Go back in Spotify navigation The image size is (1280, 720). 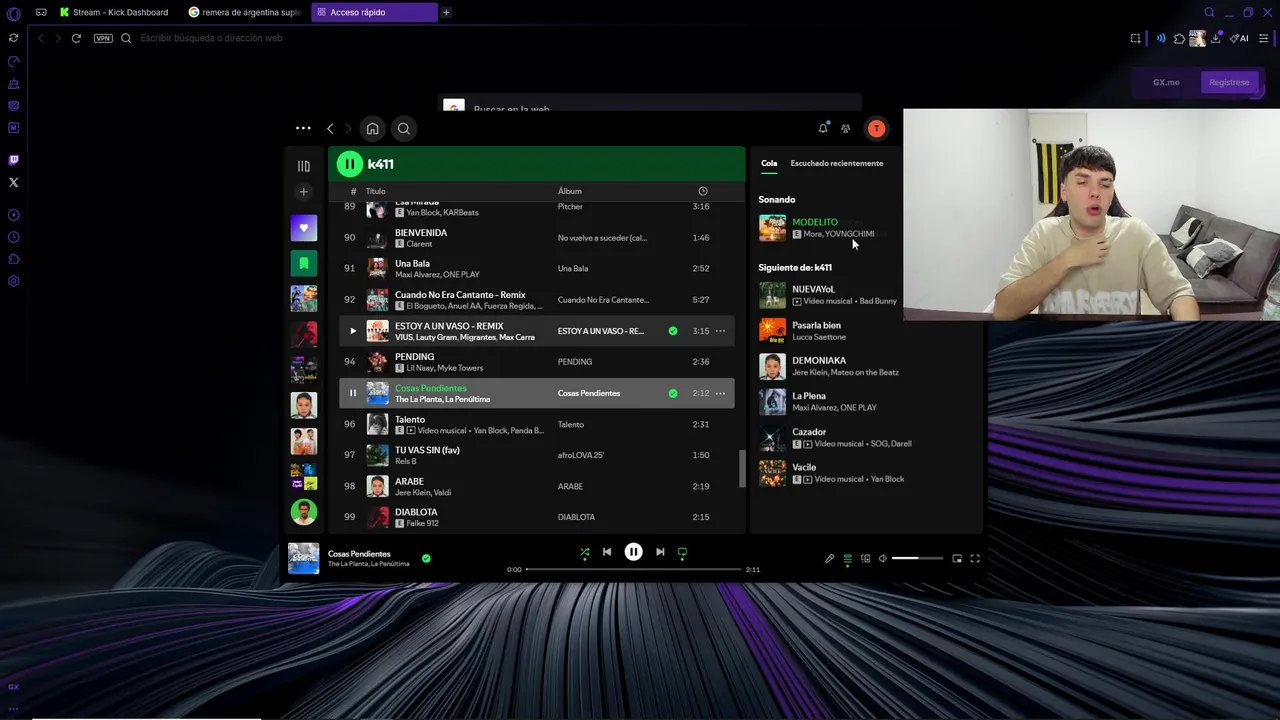click(330, 128)
